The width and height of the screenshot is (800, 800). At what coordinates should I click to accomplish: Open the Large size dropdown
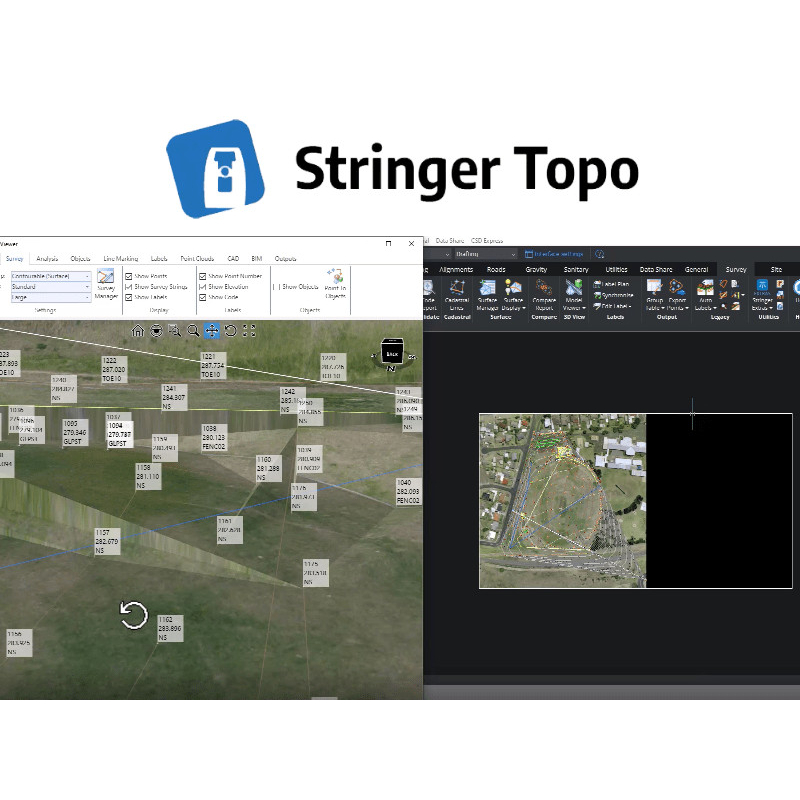pyautogui.click(x=51, y=297)
